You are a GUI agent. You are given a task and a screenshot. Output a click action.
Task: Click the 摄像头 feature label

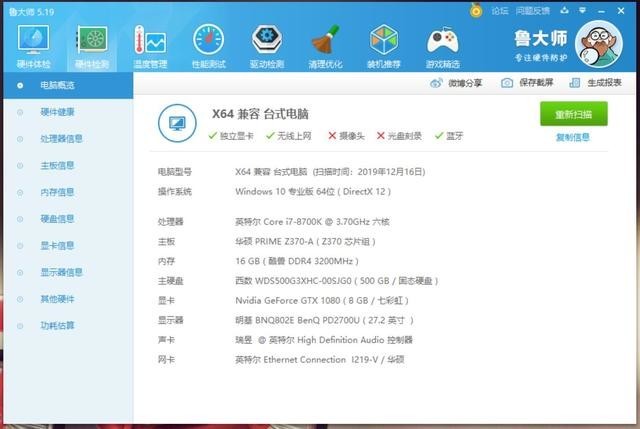tap(347, 136)
